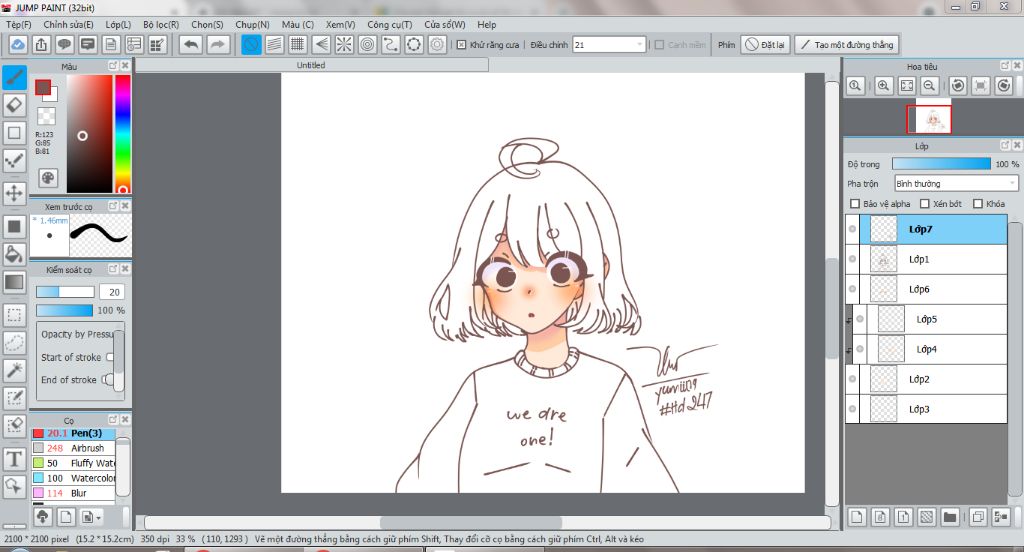Viewport: 1024px width, 552px height.
Task: Toggle visibility of Lớp3 layer
Action: 852,409
